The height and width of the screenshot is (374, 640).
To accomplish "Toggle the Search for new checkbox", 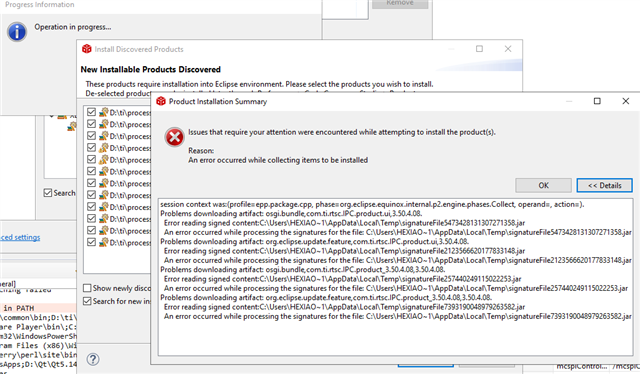I will point(87,301).
